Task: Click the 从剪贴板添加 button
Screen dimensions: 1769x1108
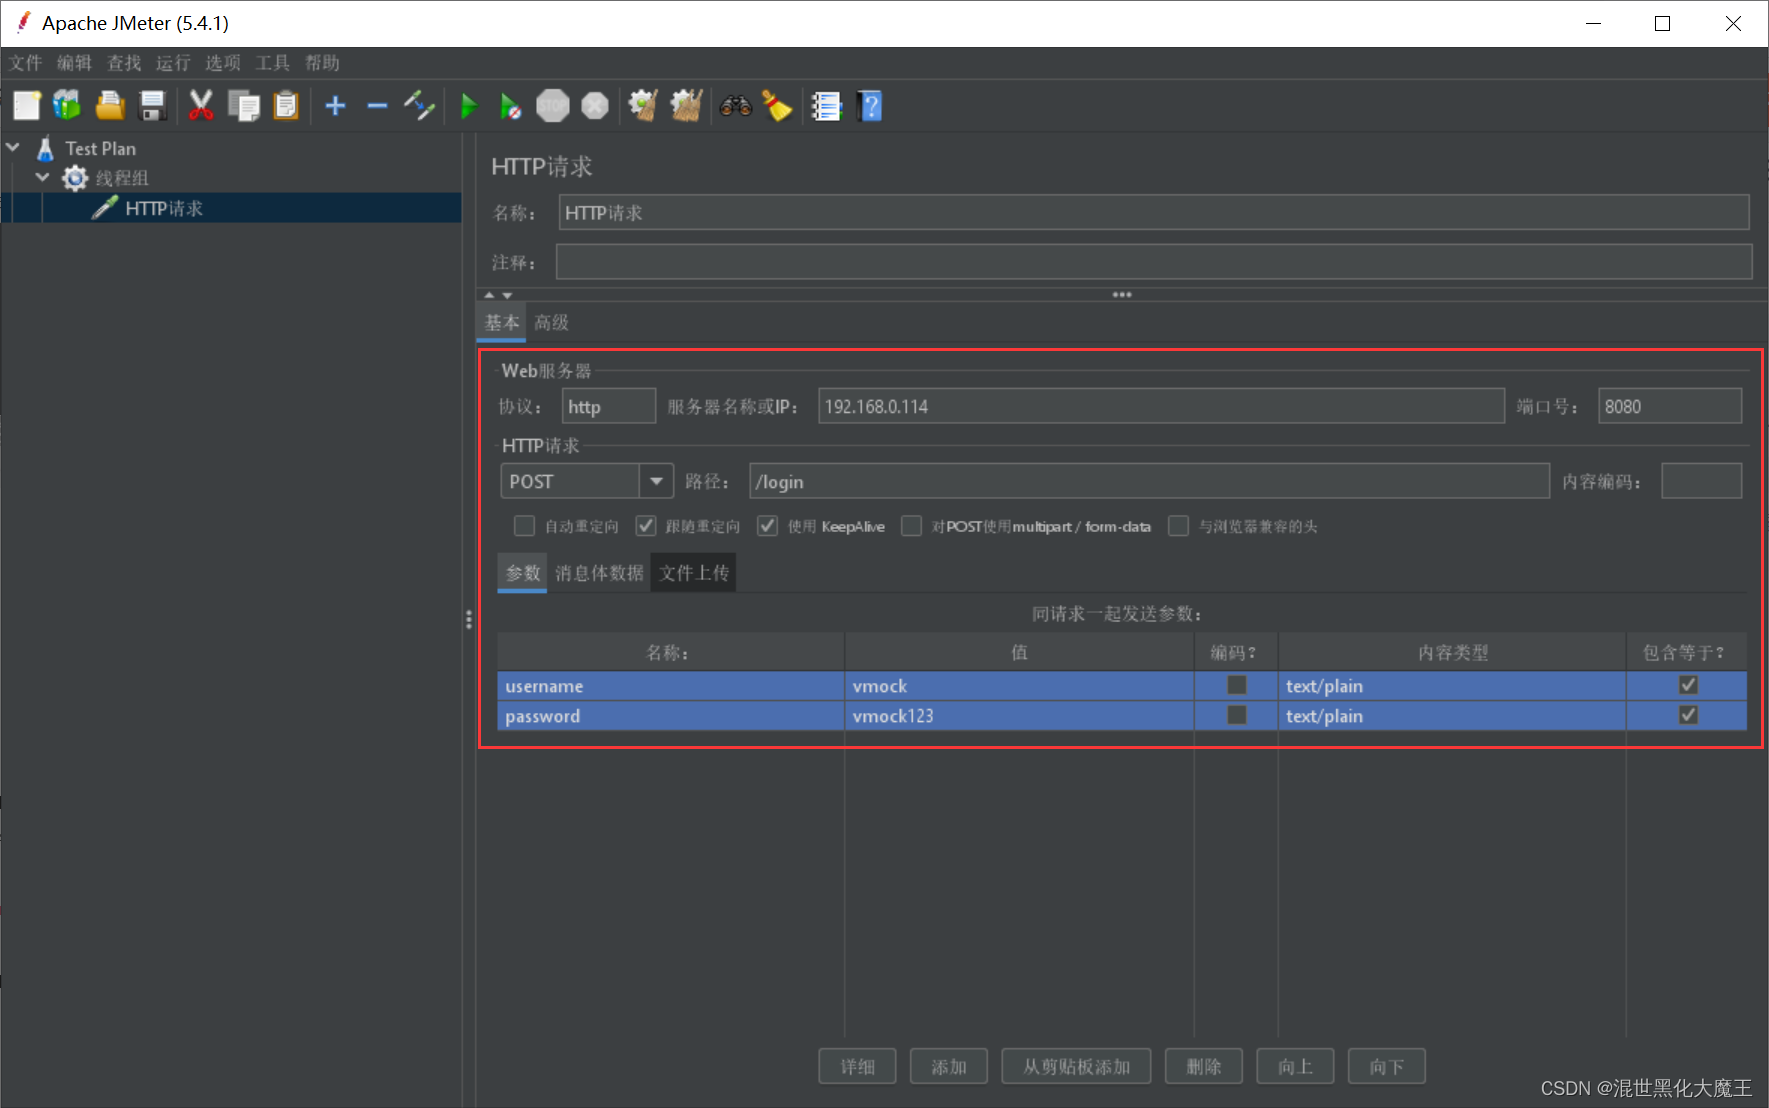Action: (x=1076, y=1066)
